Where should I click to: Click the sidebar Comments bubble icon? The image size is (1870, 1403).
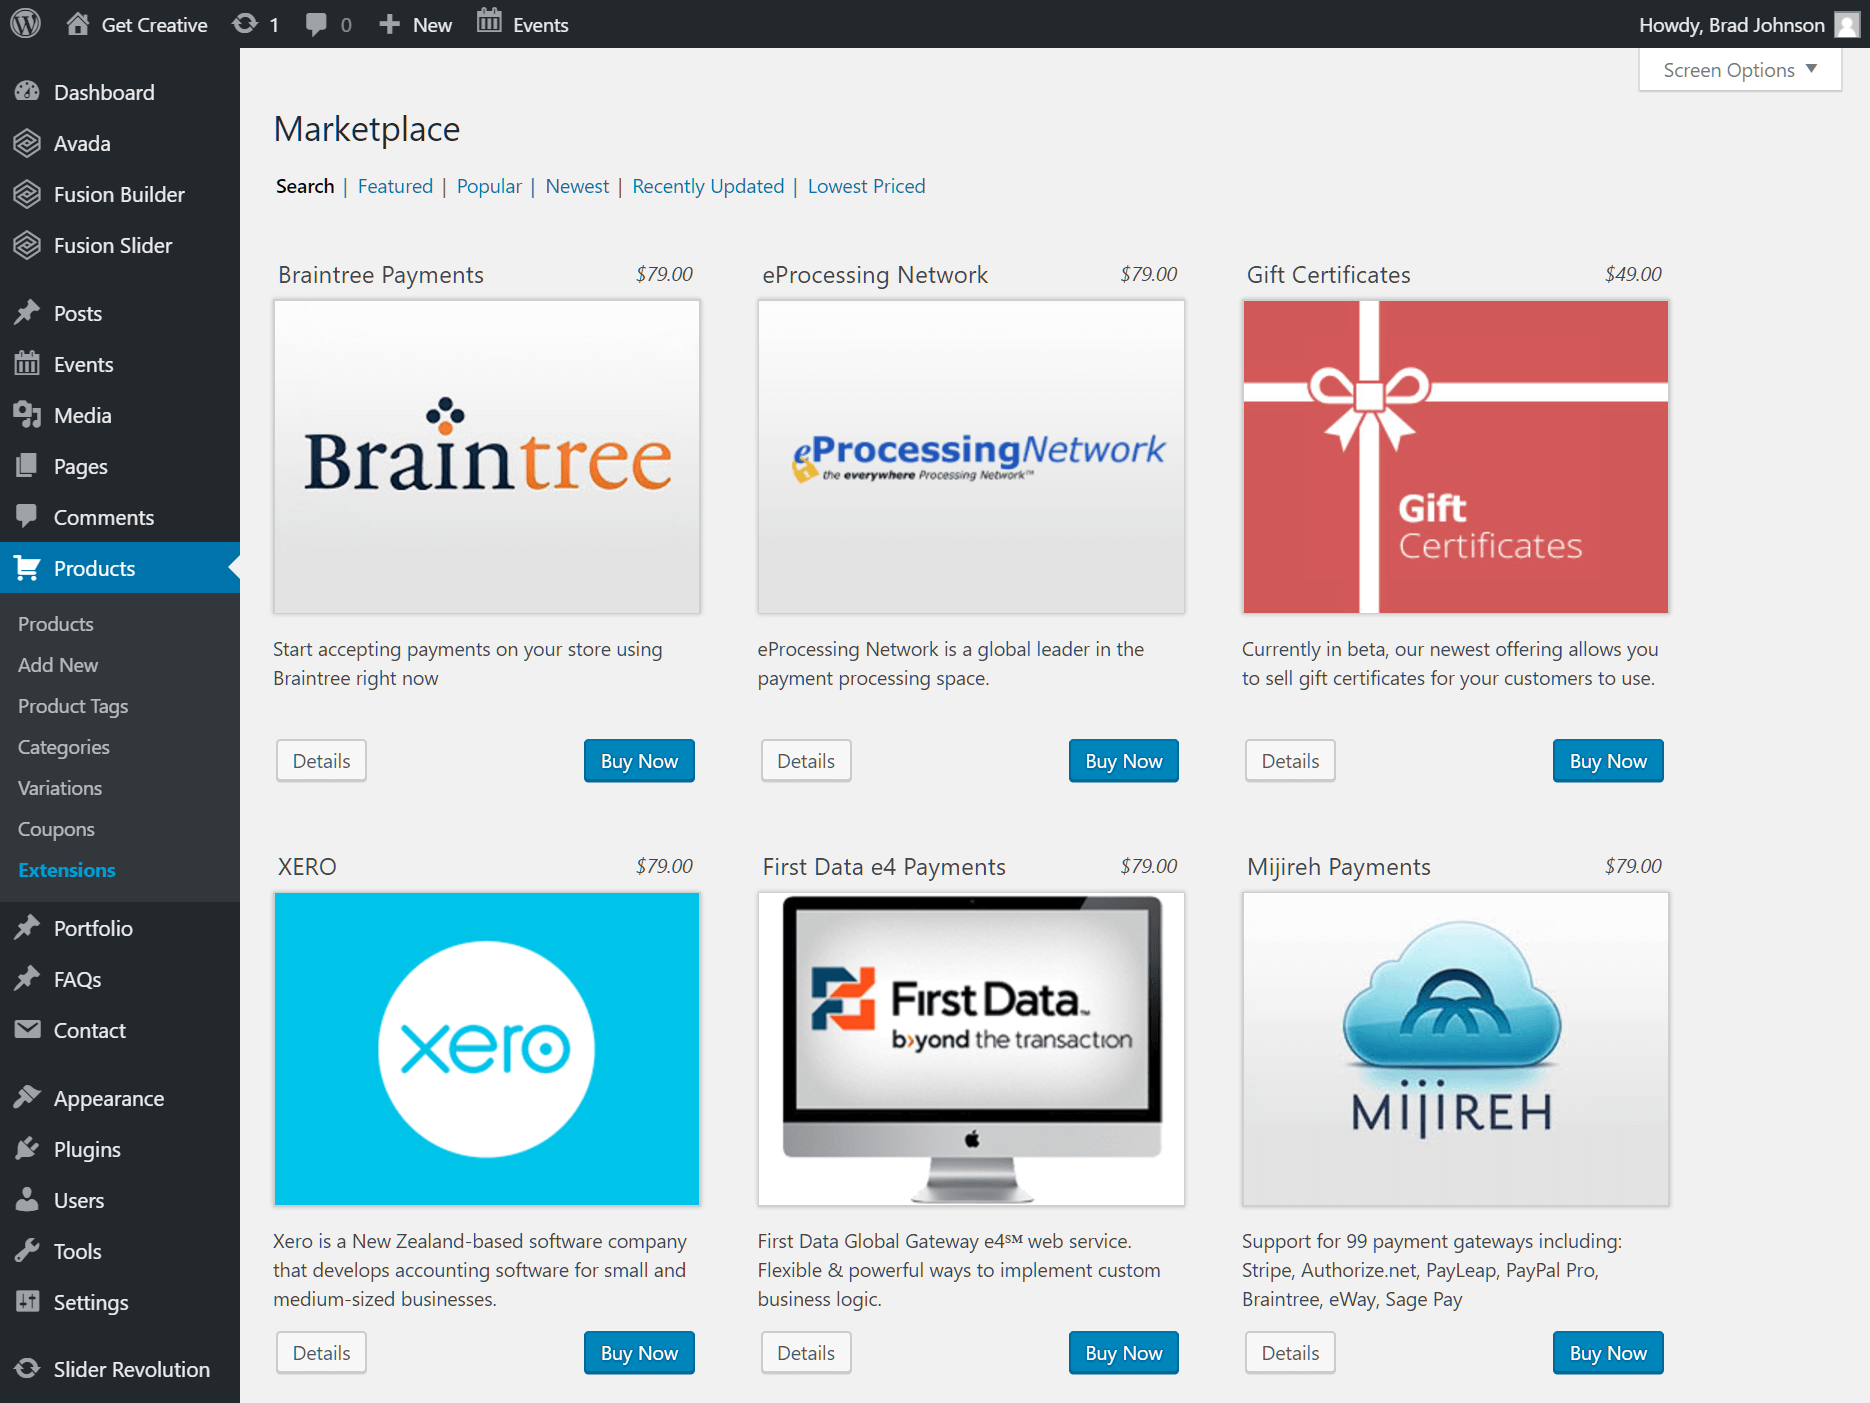tap(27, 517)
